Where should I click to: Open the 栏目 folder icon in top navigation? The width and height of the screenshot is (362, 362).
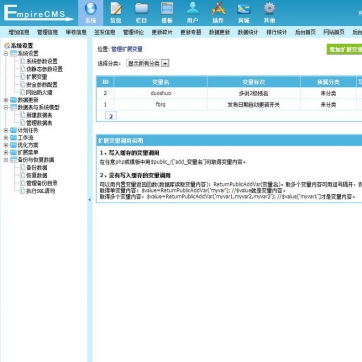[x=142, y=9]
